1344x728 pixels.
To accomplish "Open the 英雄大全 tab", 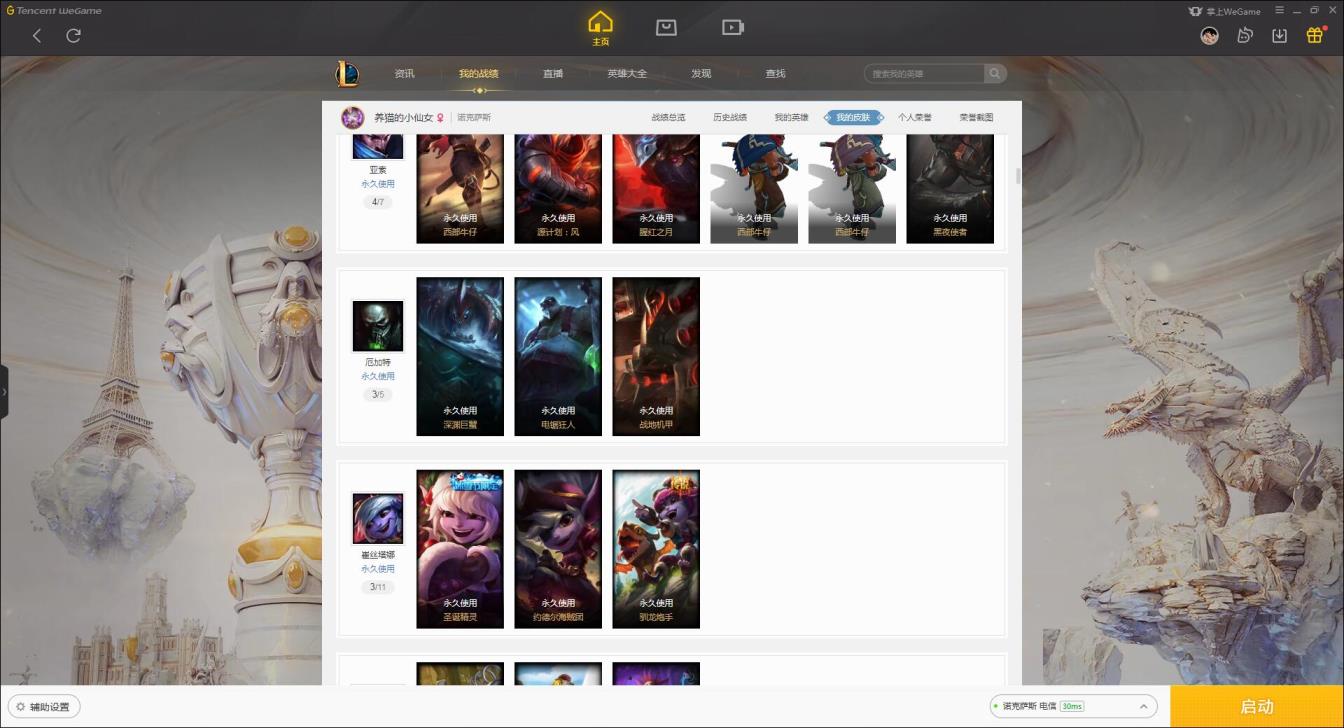I will pyautogui.click(x=627, y=74).
